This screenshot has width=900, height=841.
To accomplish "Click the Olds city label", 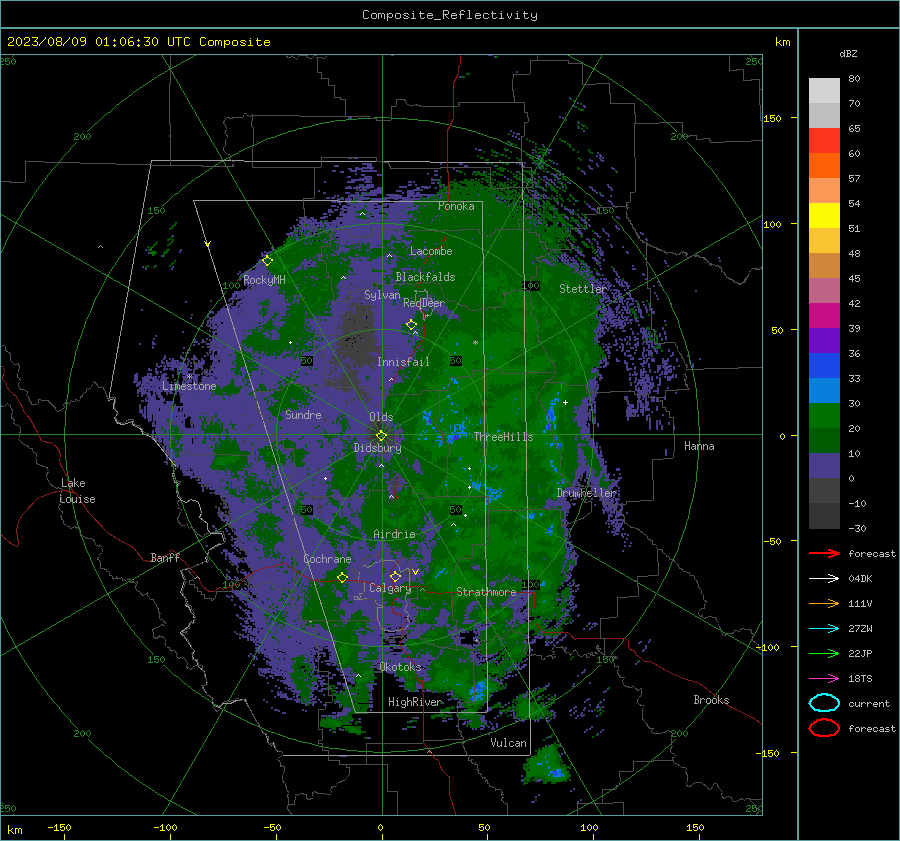I will 381,417.
